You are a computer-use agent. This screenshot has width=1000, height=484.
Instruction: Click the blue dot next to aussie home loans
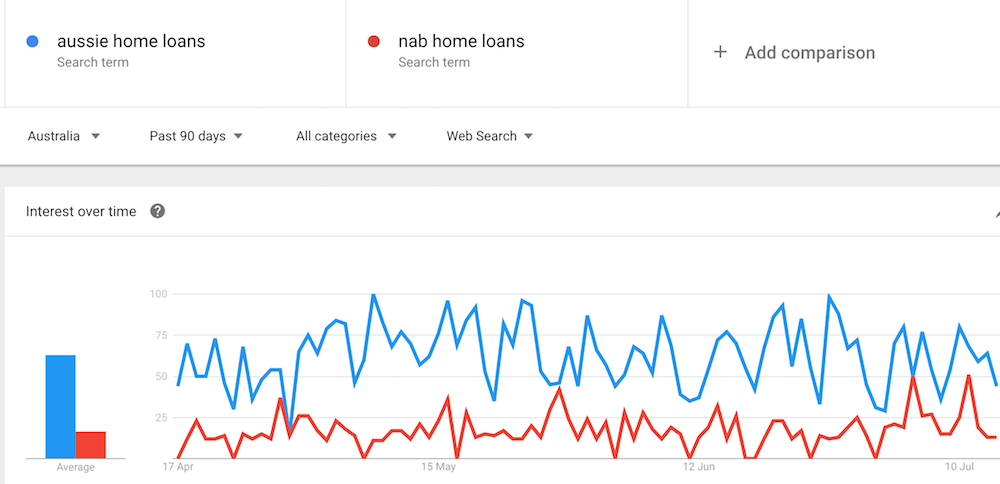[32, 41]
